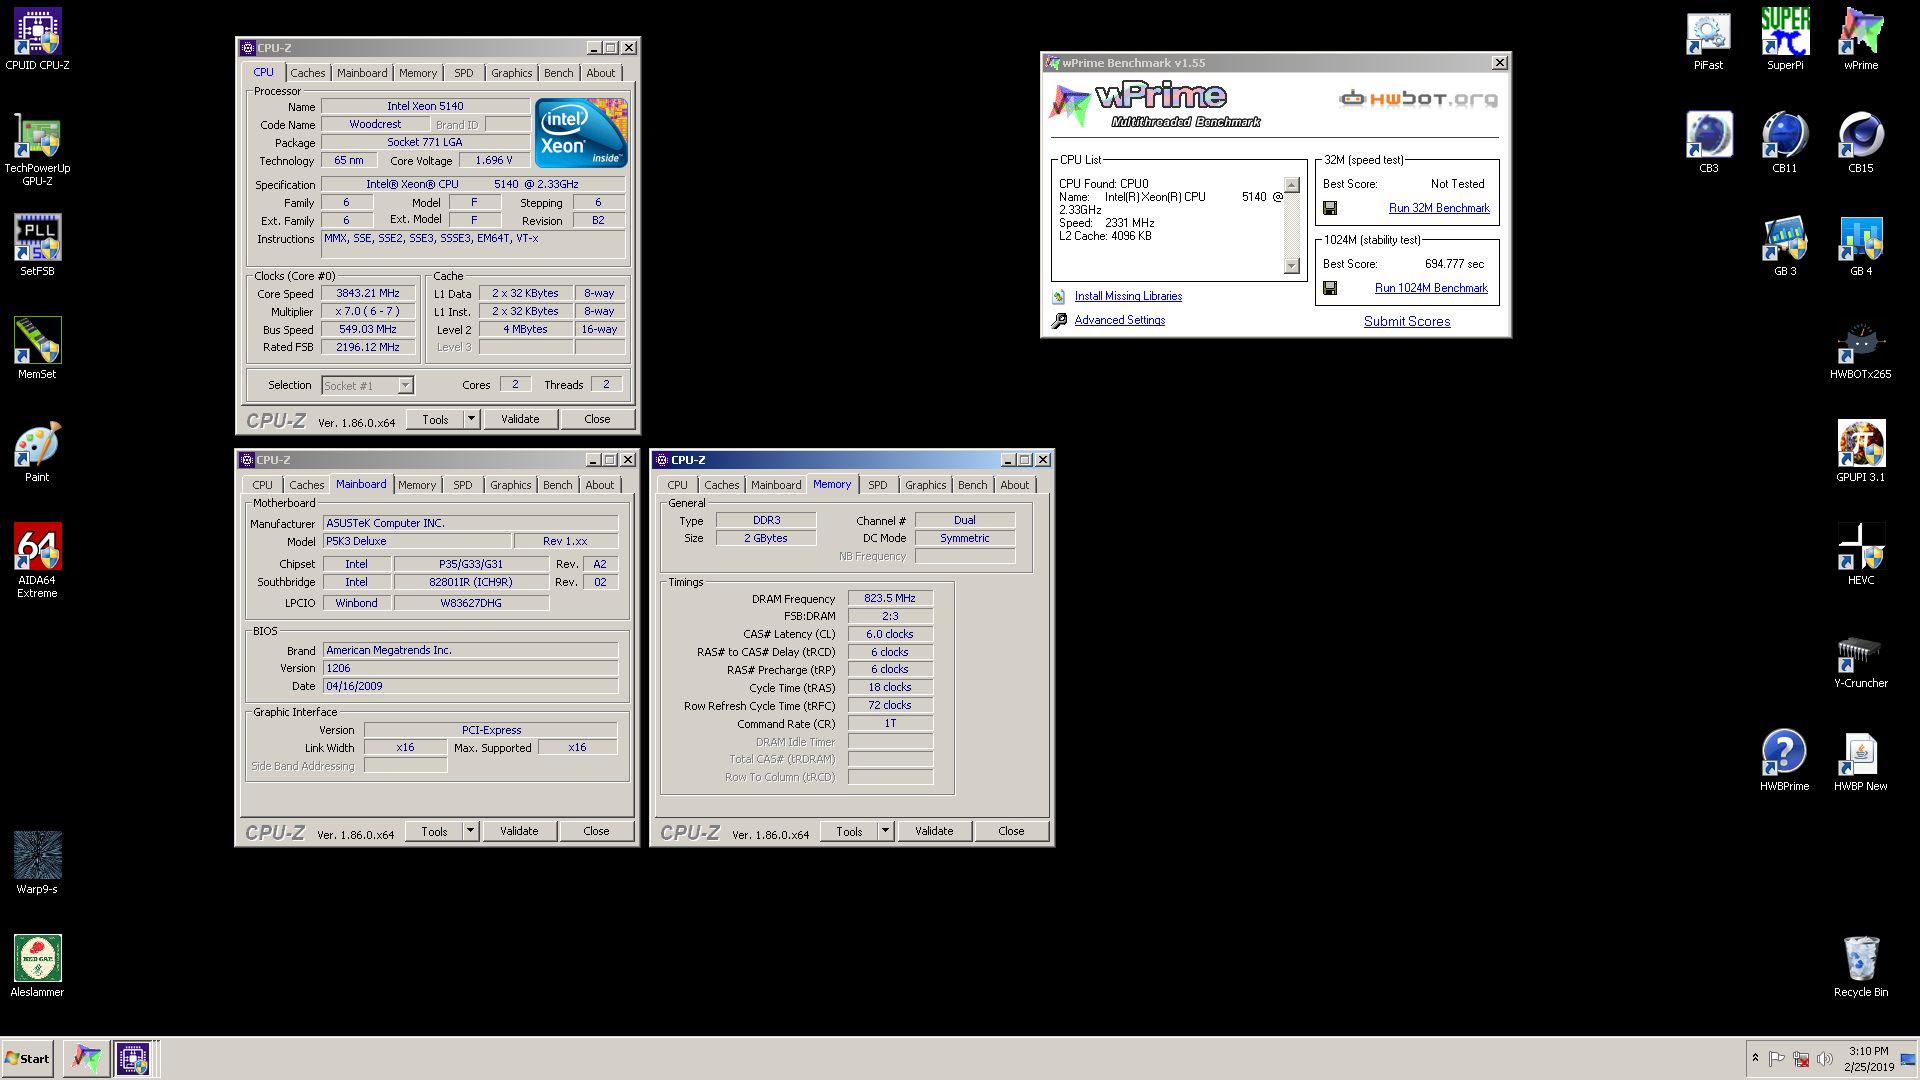
Task: Select CPU tab in Memory CPU-Z window
Action: tap(678, 485)
